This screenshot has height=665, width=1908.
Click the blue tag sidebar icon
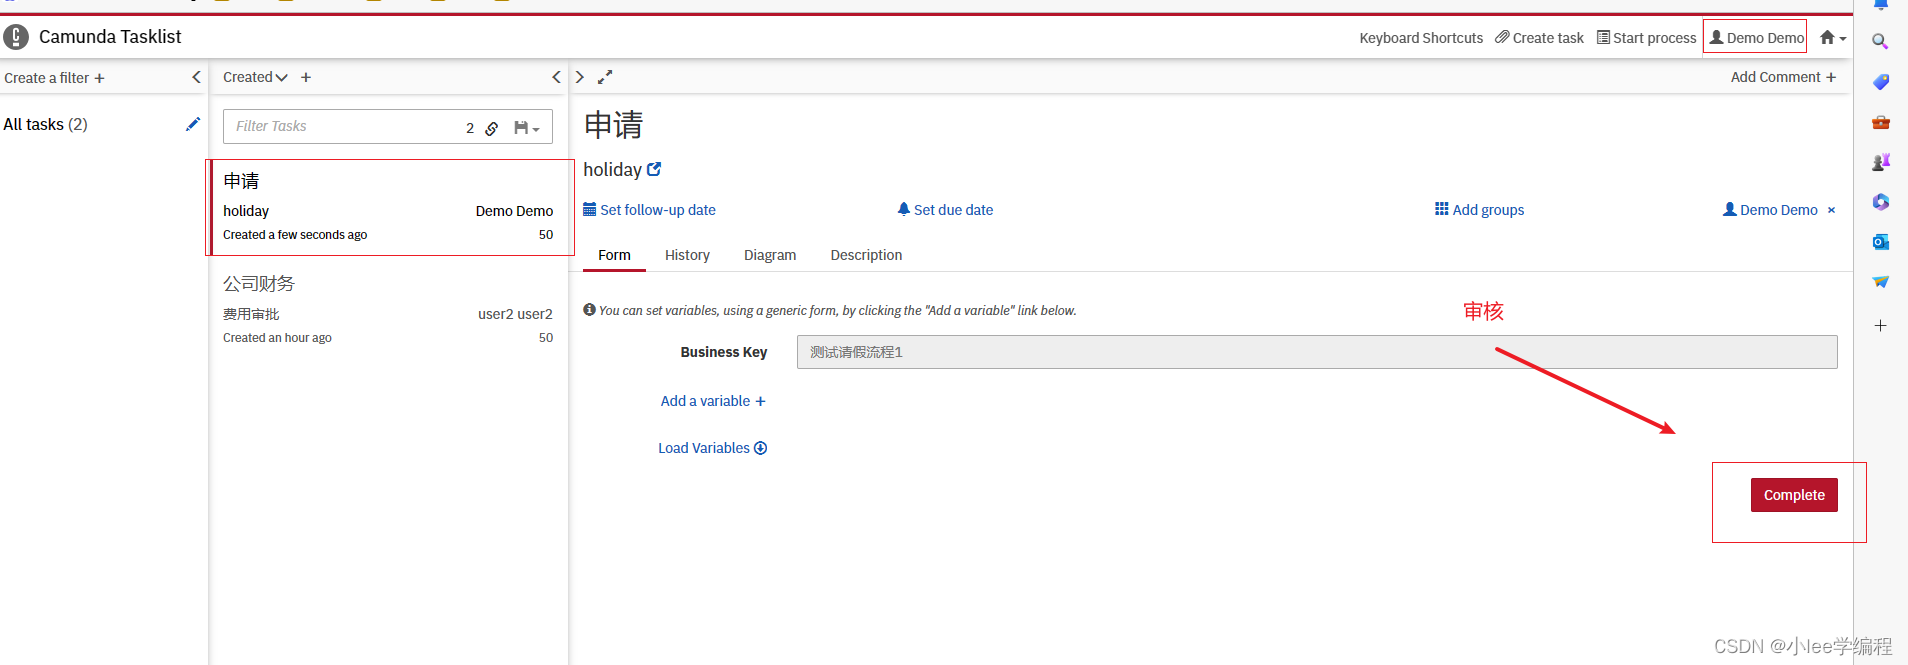[1880, 82]
